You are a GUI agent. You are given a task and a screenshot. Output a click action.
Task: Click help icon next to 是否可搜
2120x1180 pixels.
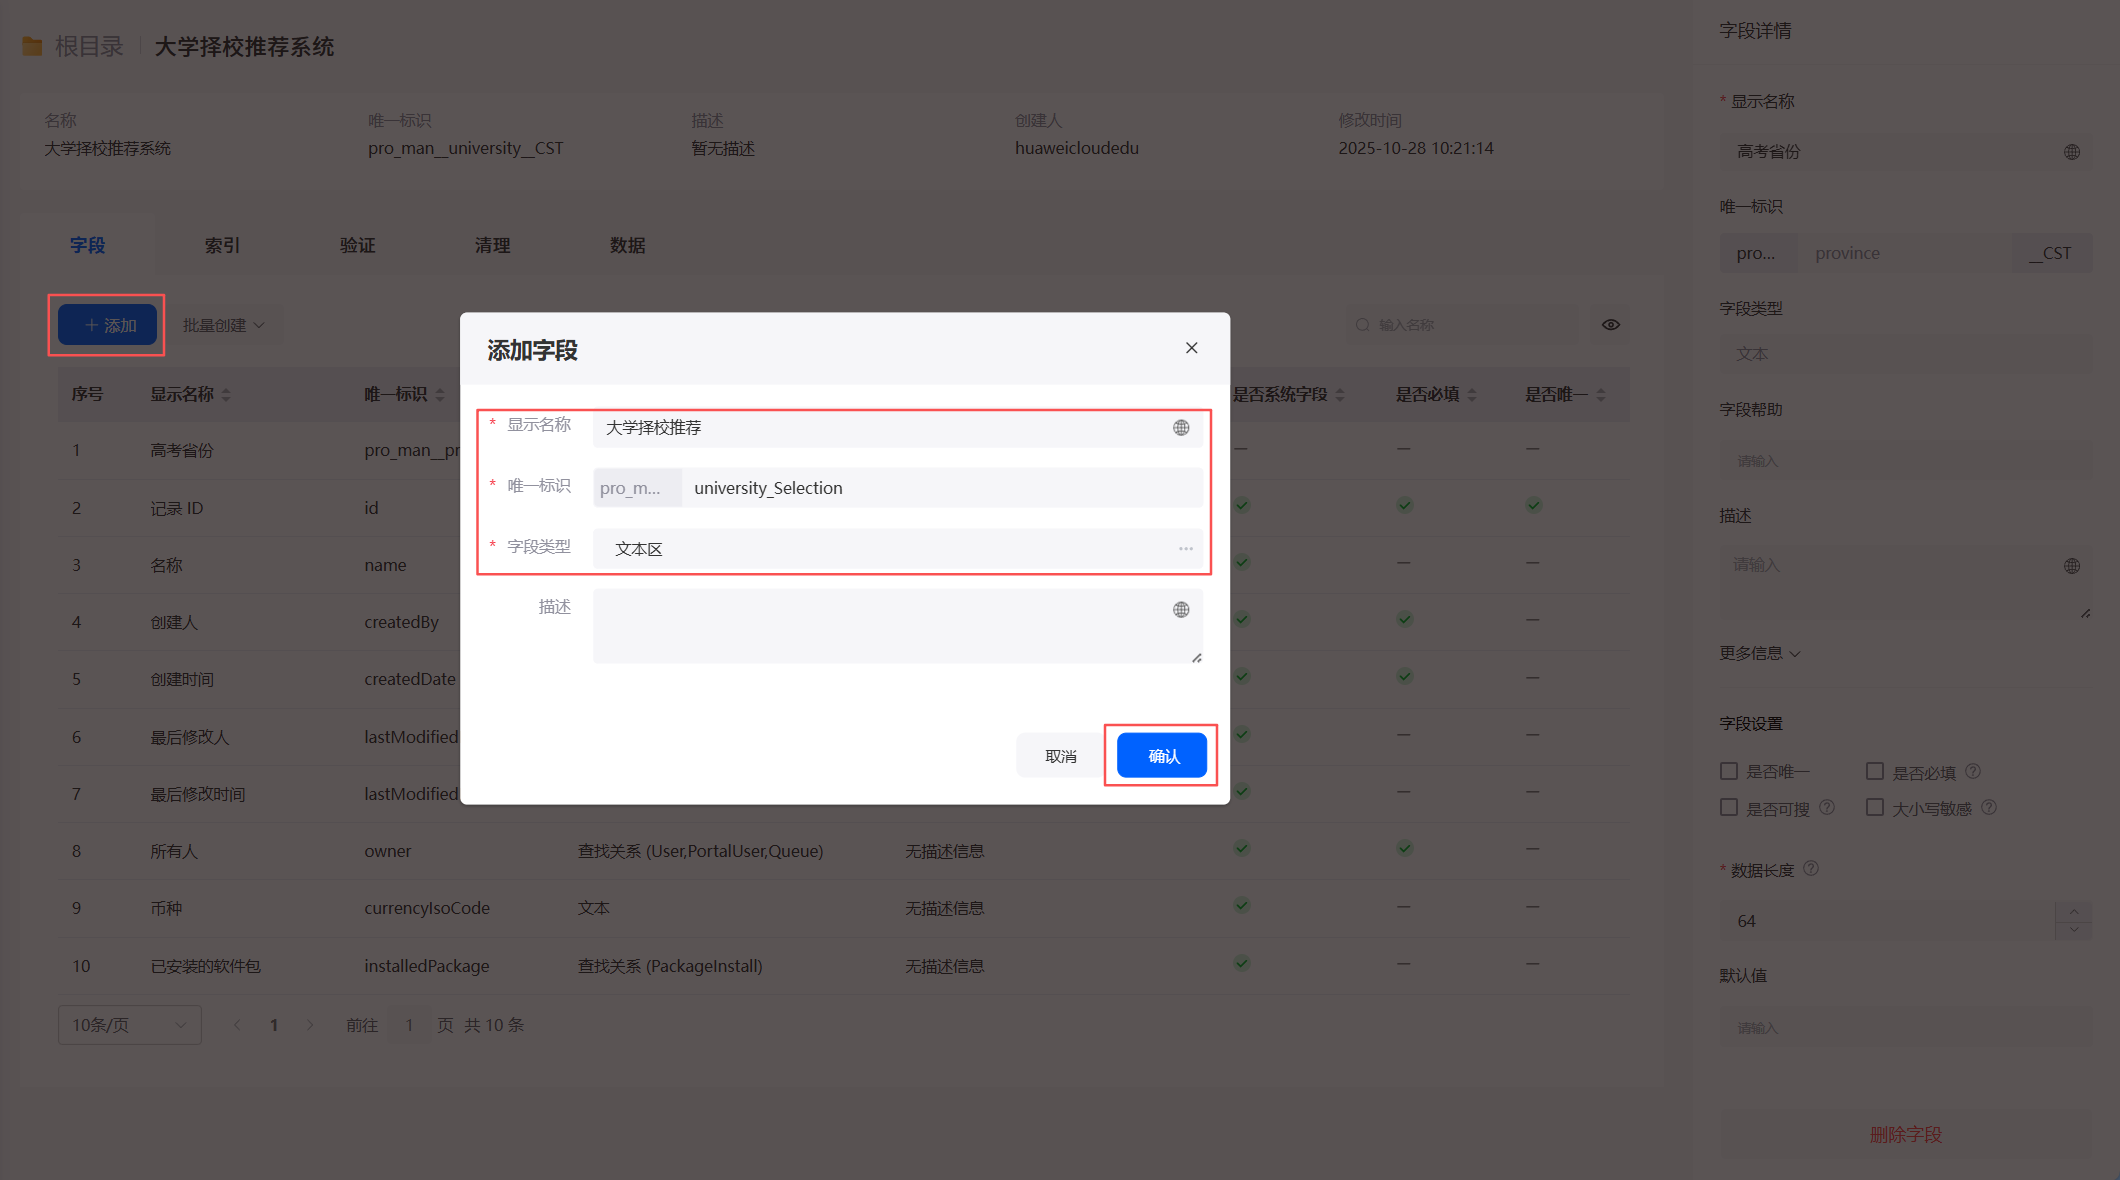click(x=1827, y=808)
